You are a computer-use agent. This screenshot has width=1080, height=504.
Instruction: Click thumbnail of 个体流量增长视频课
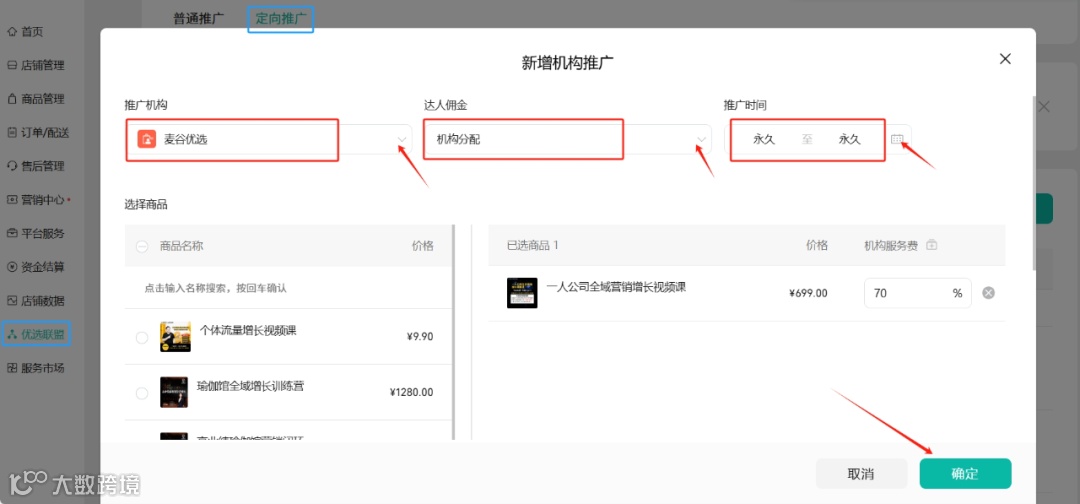coord(176,337)
